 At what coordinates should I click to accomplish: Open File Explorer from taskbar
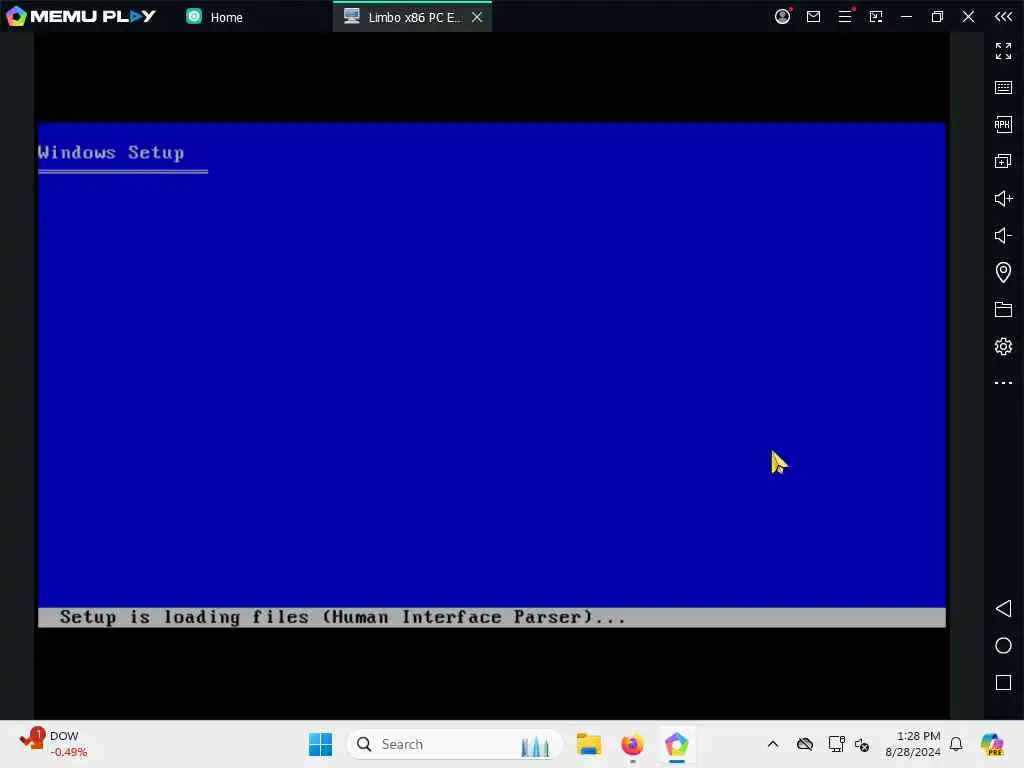coord(588,744)
